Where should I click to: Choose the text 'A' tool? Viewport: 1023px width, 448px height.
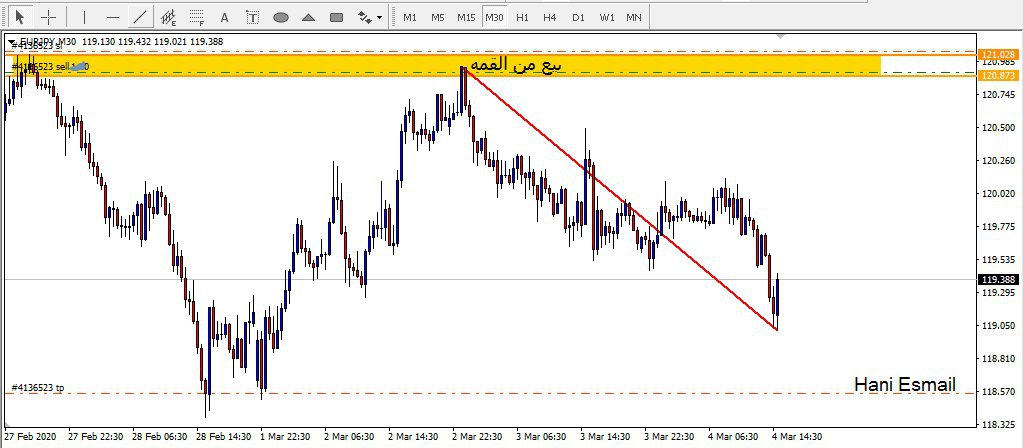pyautogui.click(x=224, y=17)
